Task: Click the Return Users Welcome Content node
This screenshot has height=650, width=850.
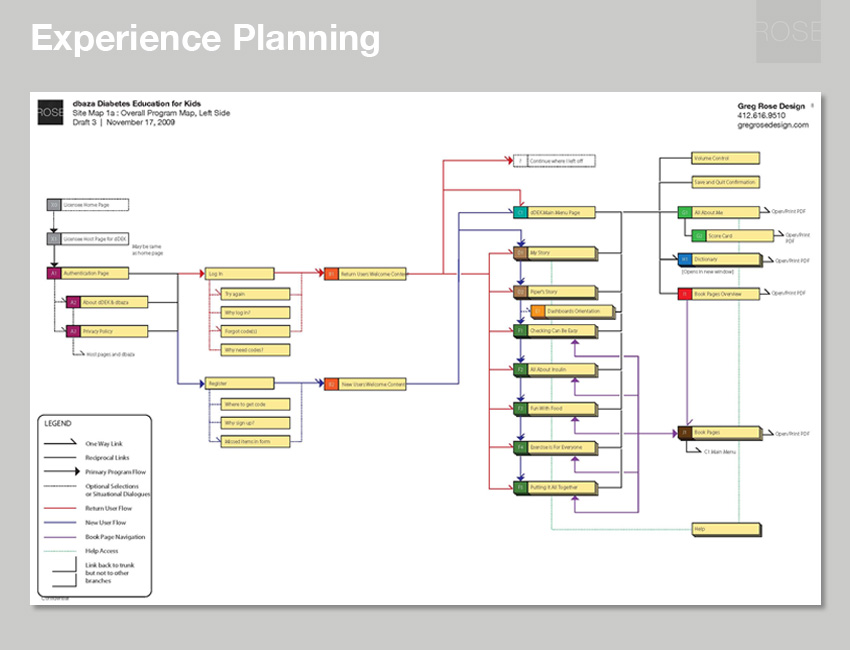Action: coord(365,274)
